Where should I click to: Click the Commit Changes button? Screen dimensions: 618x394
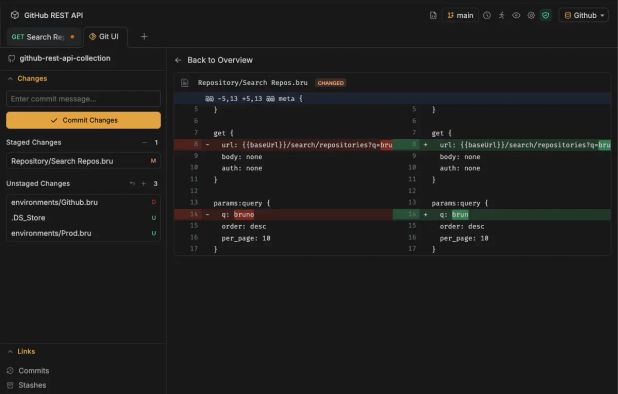pyautogui.click(x=83, y=120)
